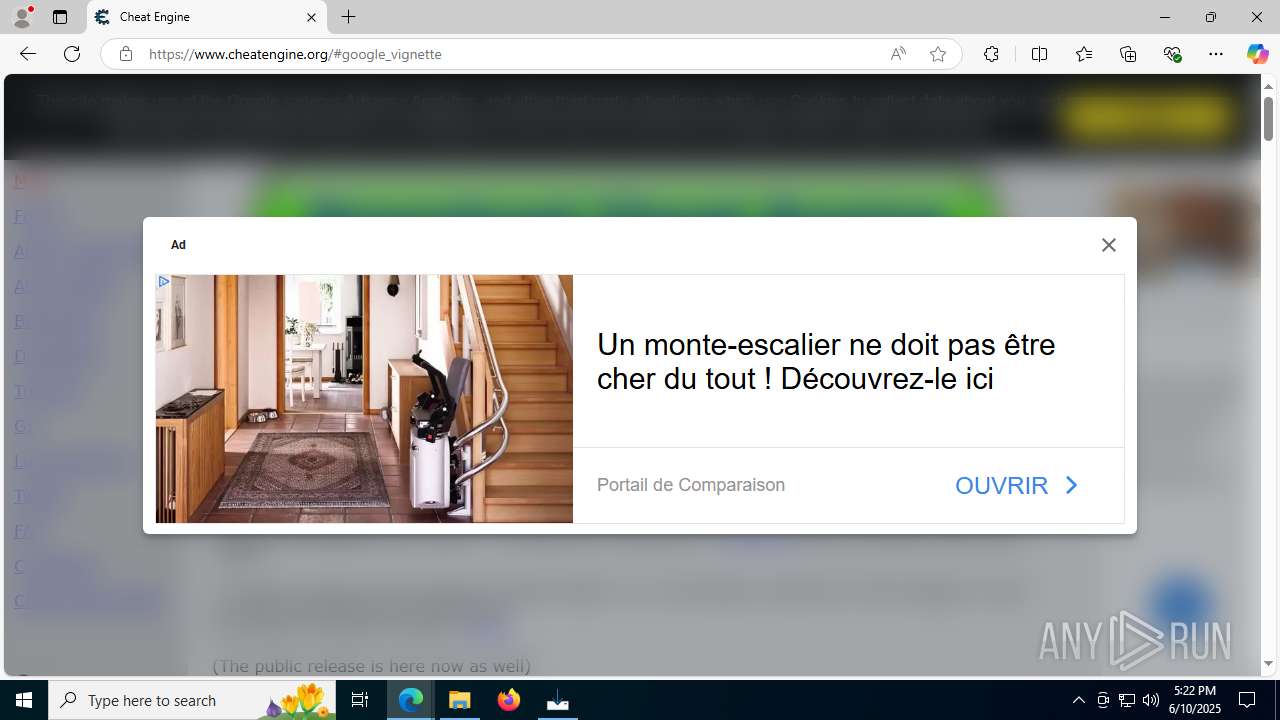Click the taskbar search box
The width and height of the screenshot is (1280, 720).
tap(192, 700)
